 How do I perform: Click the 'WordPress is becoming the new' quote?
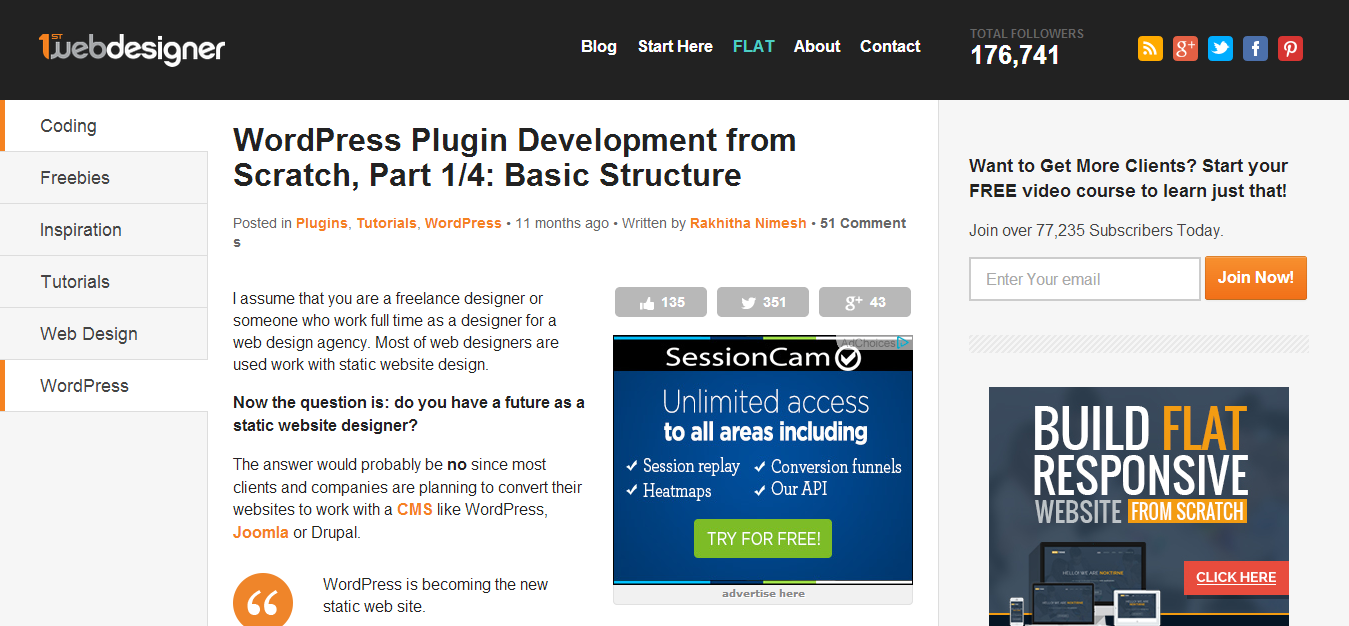[436, 595]
